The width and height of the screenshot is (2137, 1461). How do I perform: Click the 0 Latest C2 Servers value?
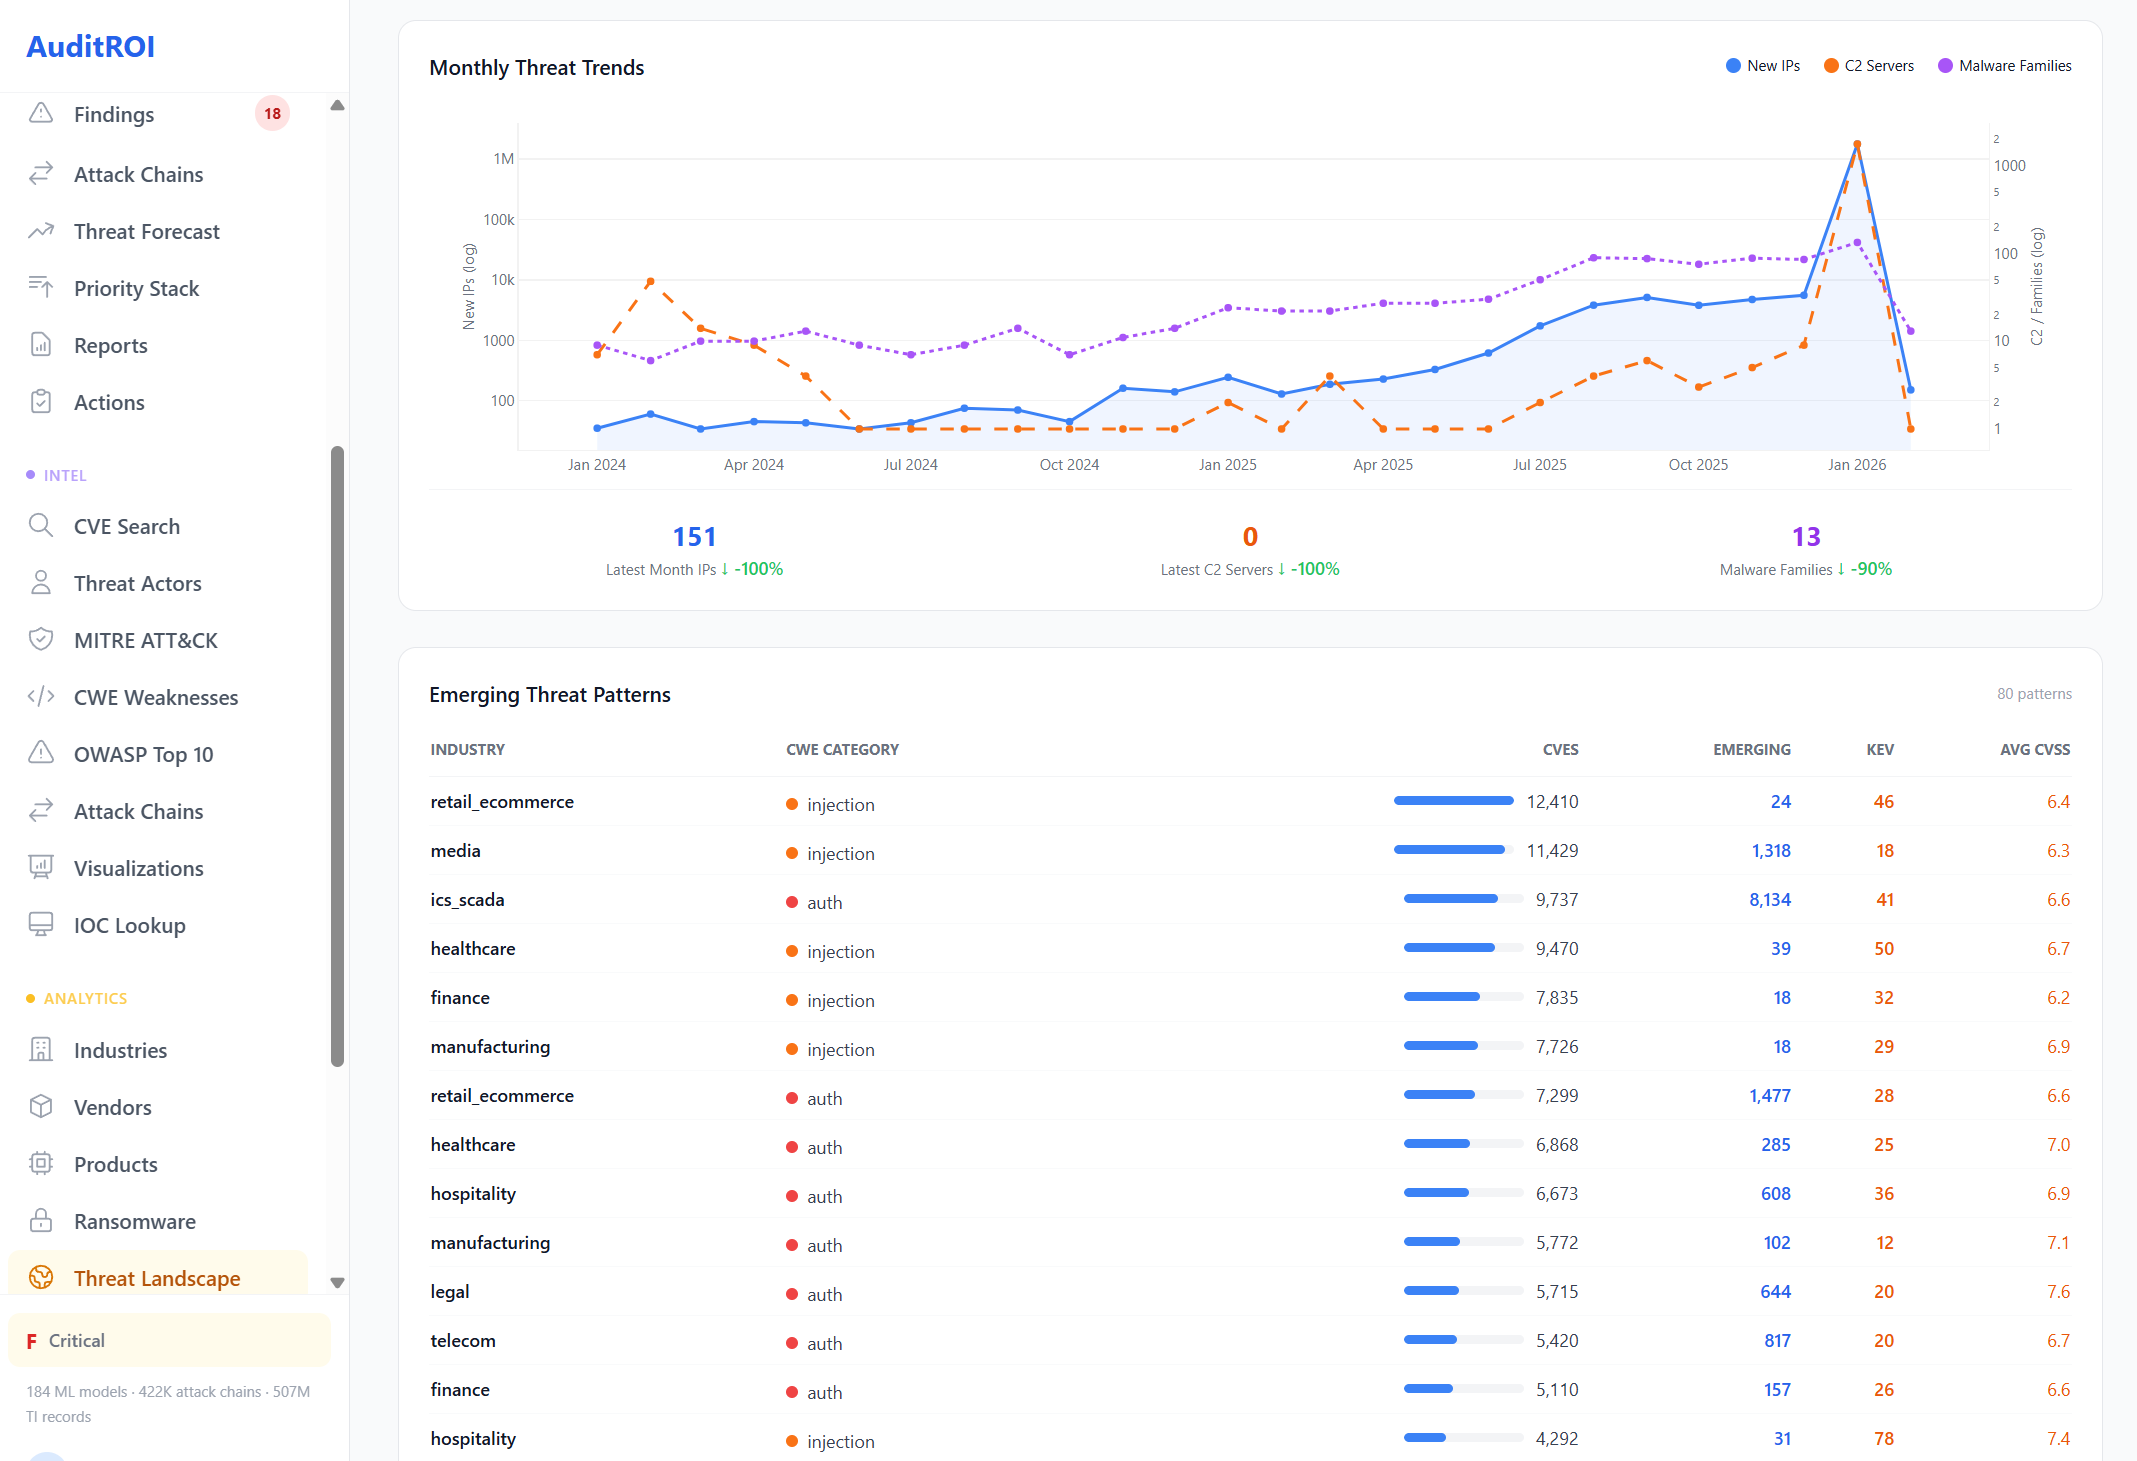point(1250,537)
